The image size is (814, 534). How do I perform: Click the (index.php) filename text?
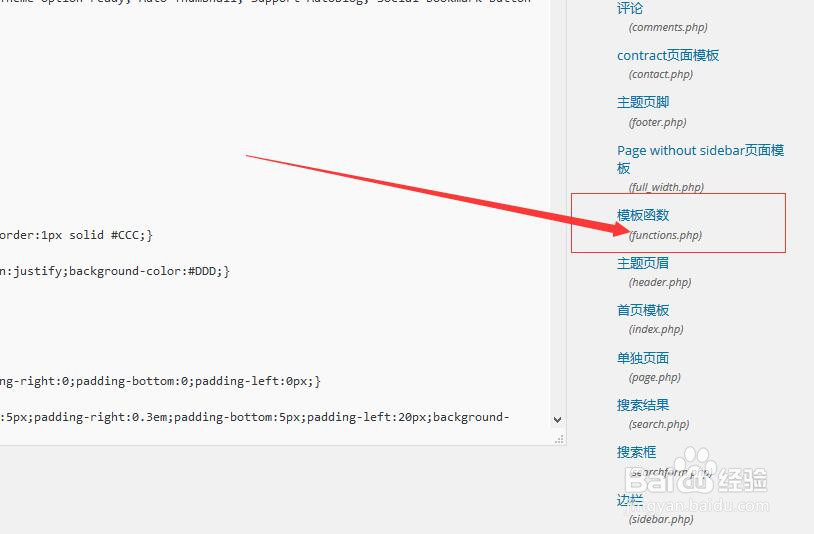(x=656, y=330)
